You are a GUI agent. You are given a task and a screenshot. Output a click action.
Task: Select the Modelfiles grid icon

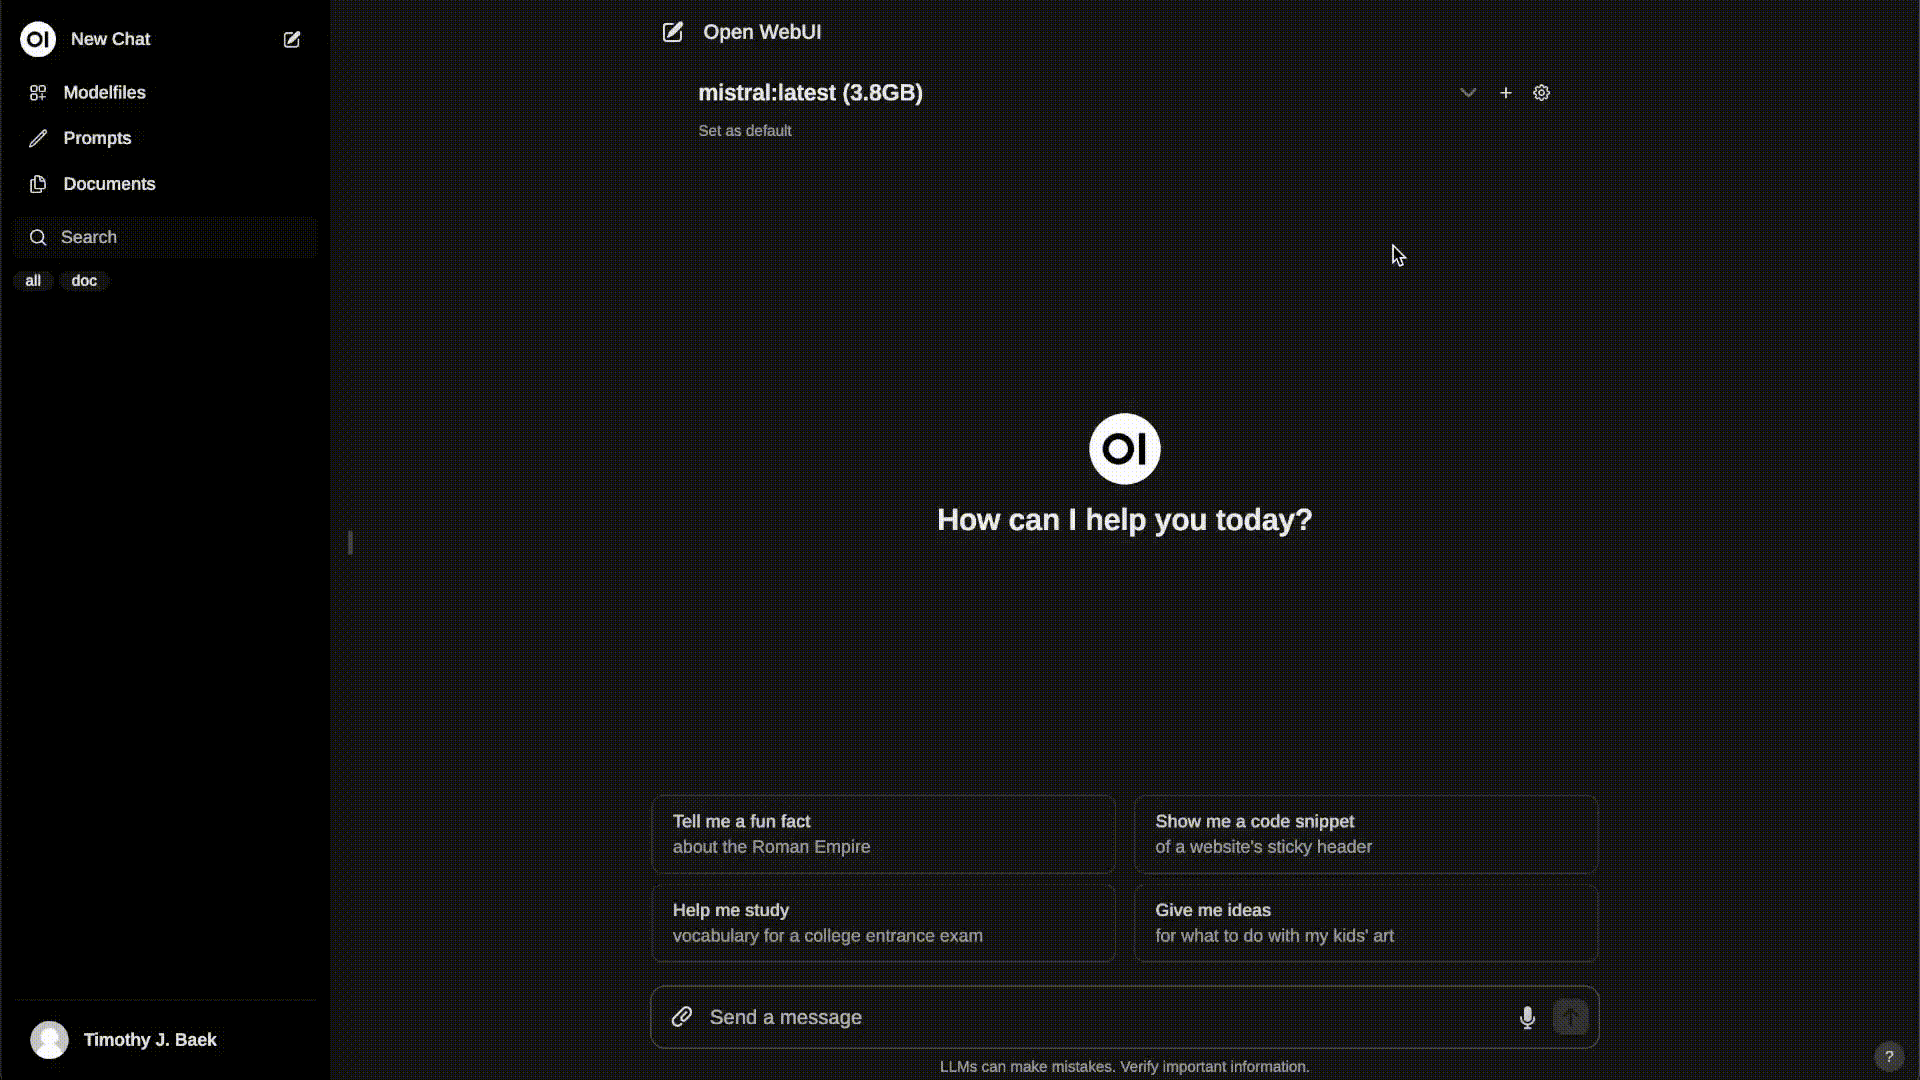[x=38, y=92]
